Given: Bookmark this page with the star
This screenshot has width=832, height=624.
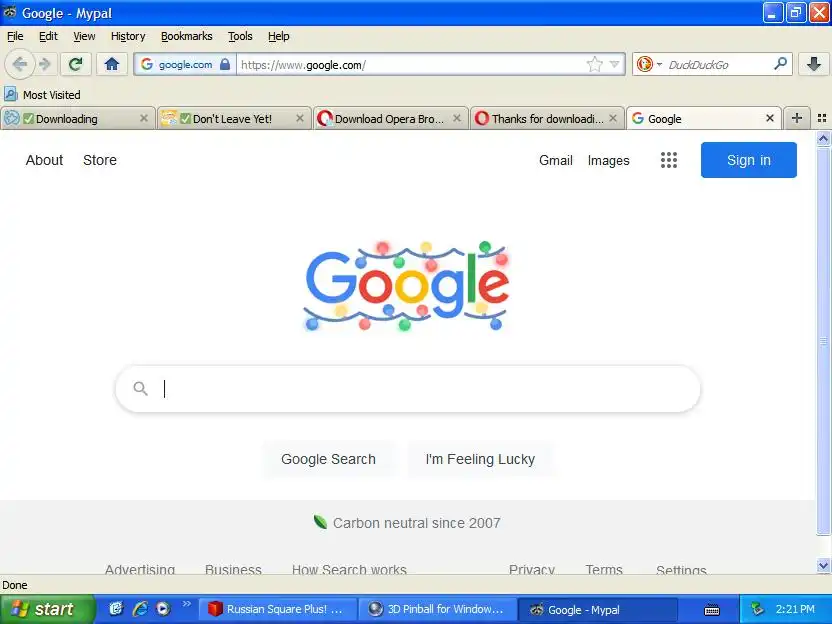Looking at the screenshot, I should click(x=594, y=64).
